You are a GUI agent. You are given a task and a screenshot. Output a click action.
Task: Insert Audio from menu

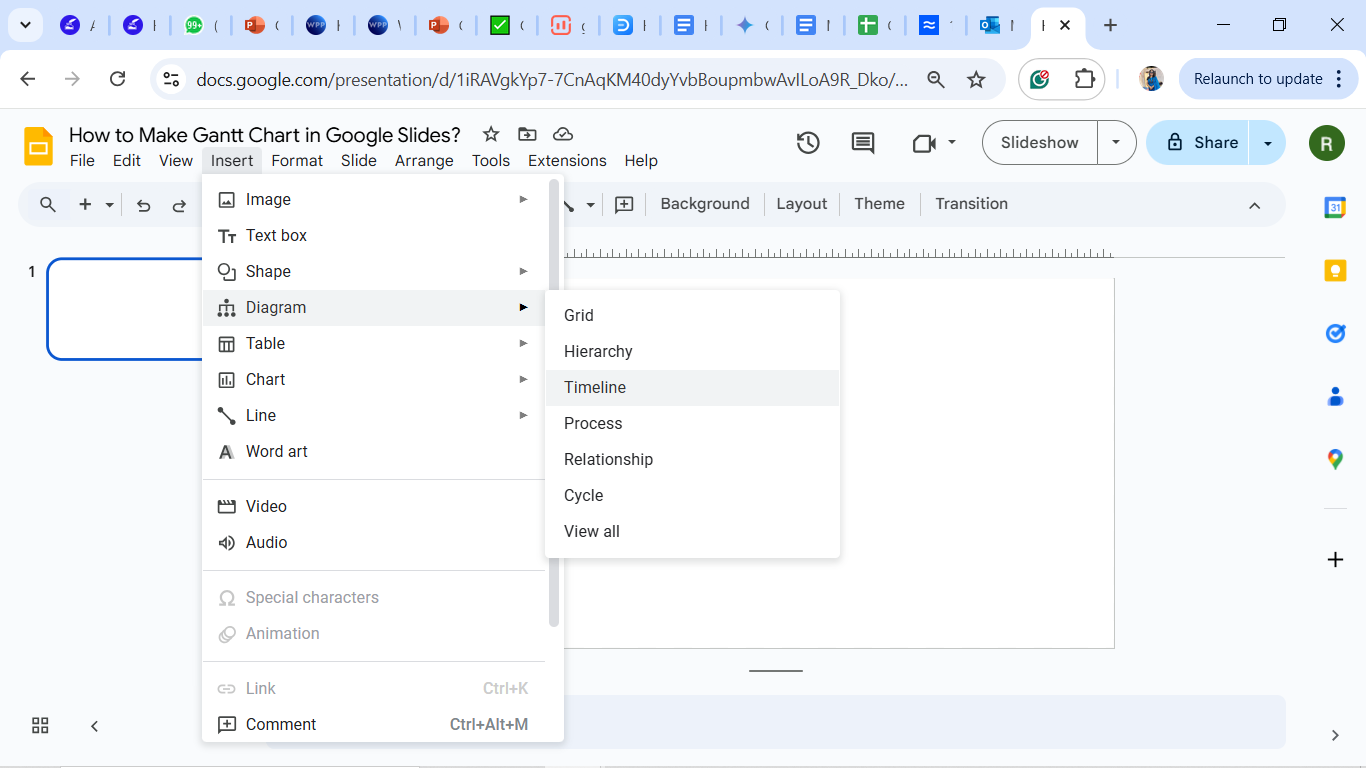[375, 543]
